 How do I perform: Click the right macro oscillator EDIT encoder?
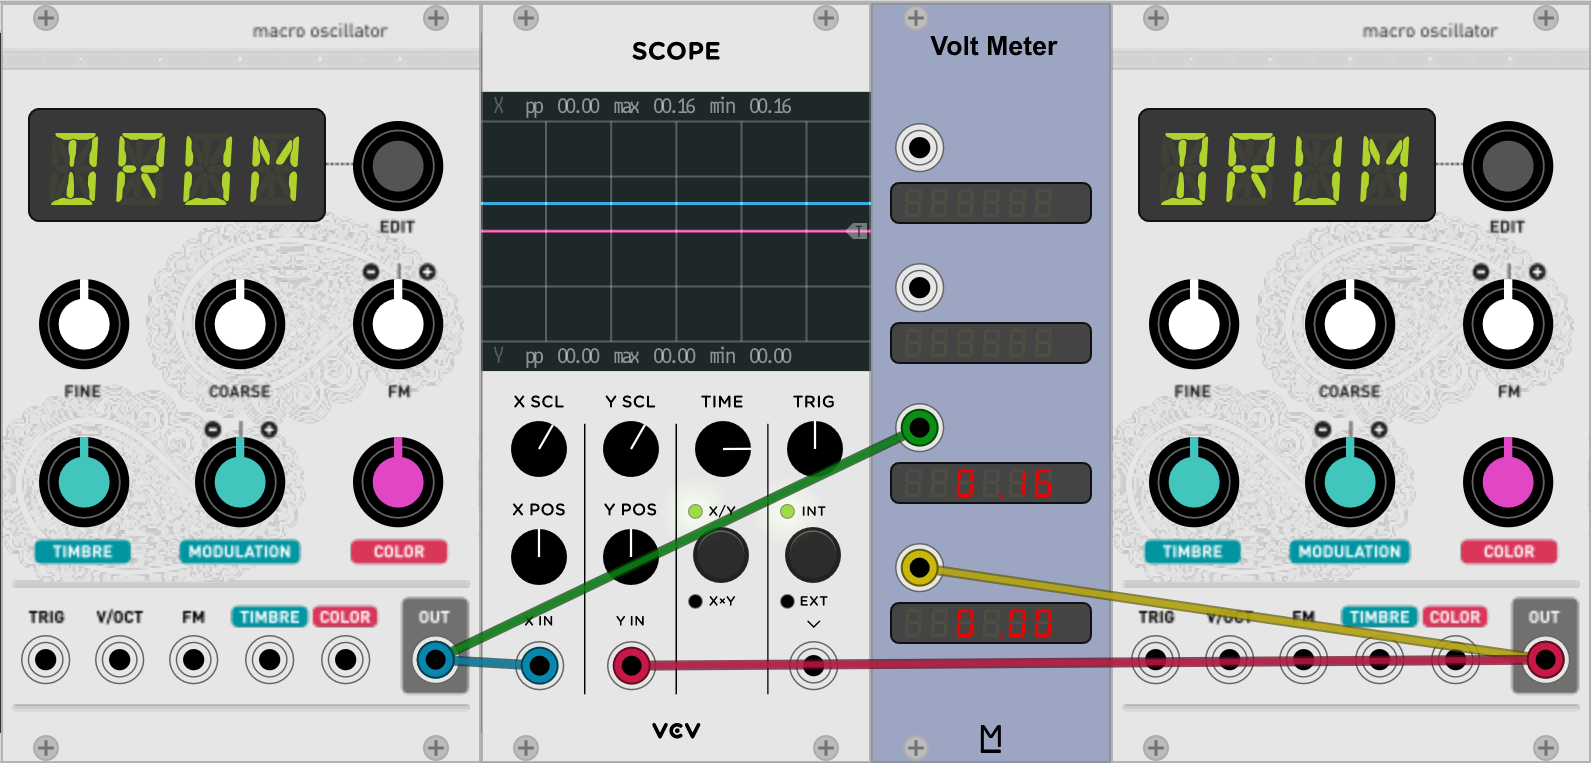pos(1508,166)
